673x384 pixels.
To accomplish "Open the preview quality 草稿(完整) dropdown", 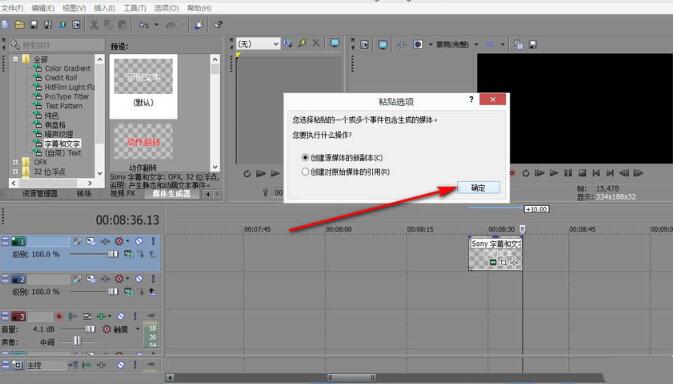I will coord(476,45).
